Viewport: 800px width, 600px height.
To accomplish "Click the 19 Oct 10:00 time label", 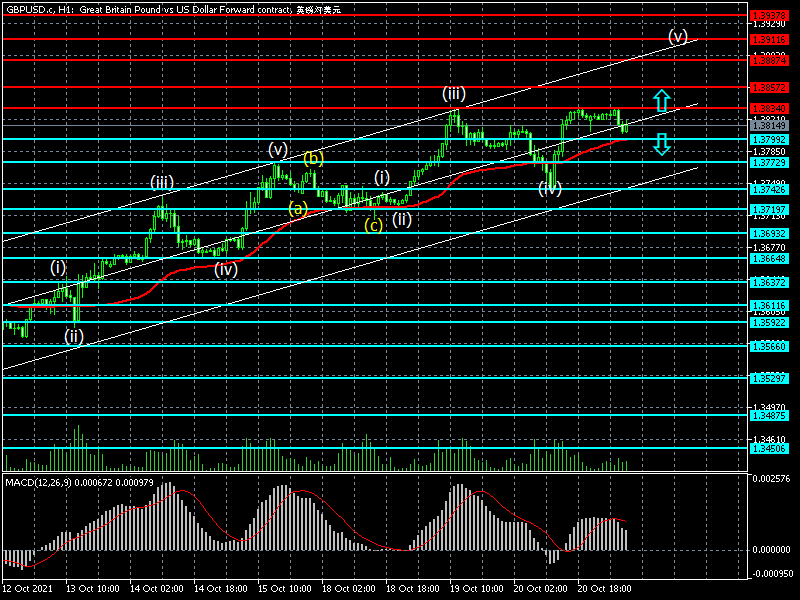I will click(477, 588).
